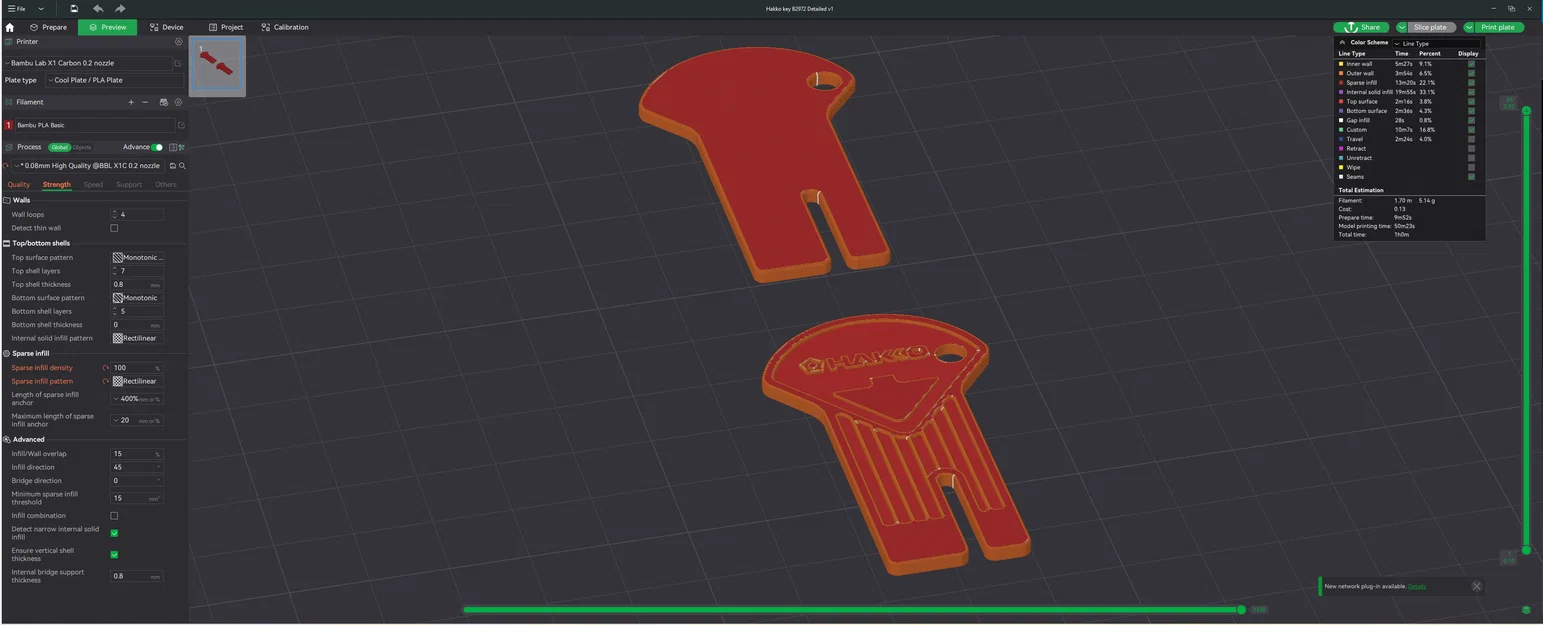Viewport: 1543px width, 625px height.
Task: Reset the Sparse infill density to default
Action: [106, 368]
